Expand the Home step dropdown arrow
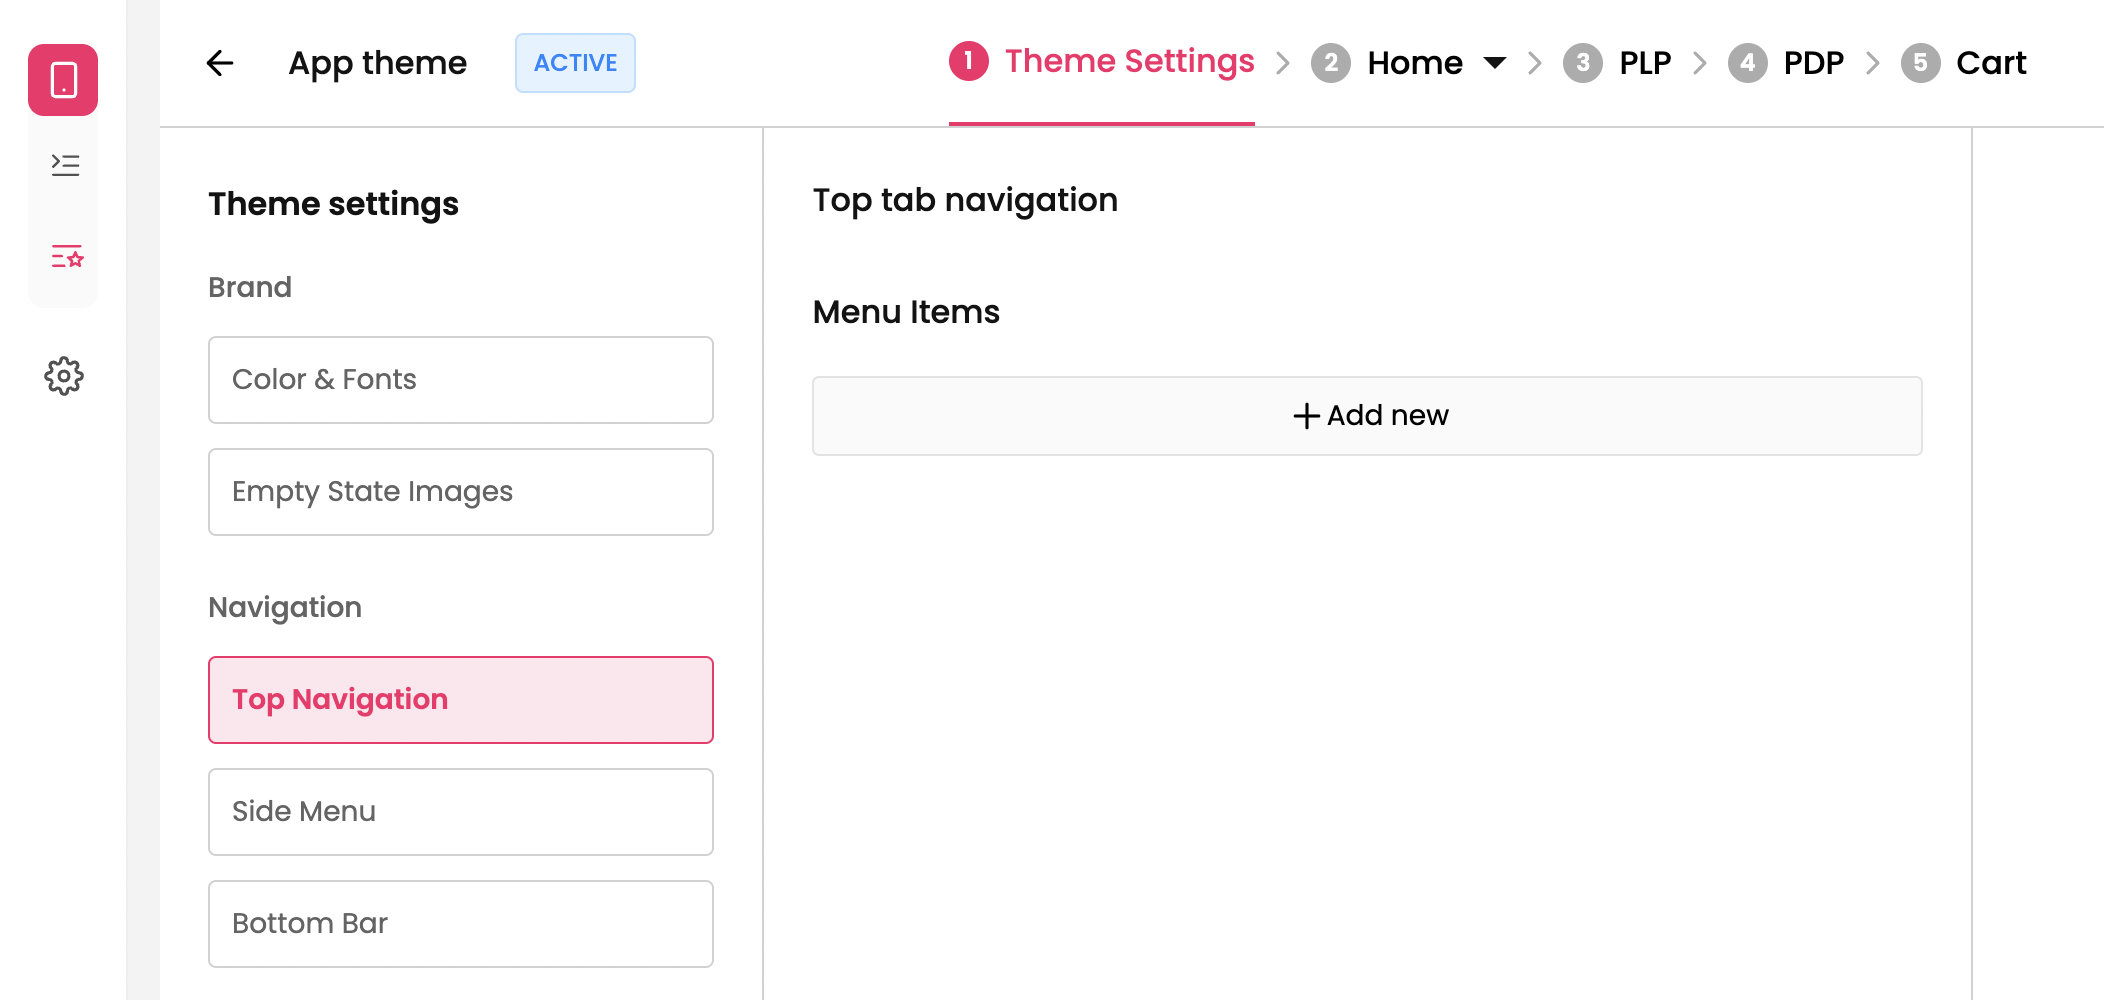This screenshot has height=1000, width=2104. (1494, 63)
